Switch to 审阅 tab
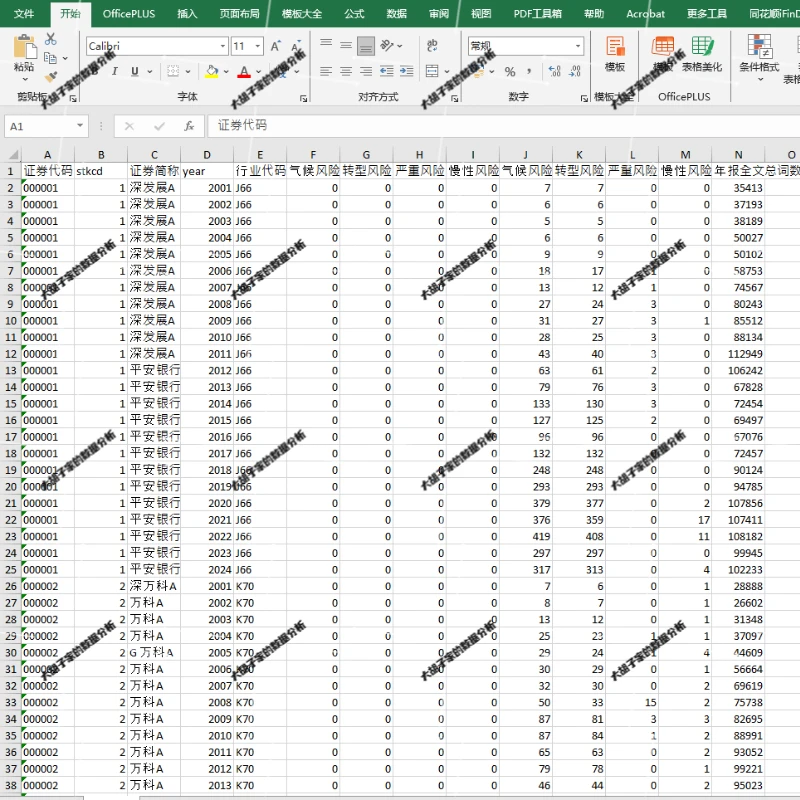This screenshot has width=800, height=800. (x=439, y=14)
